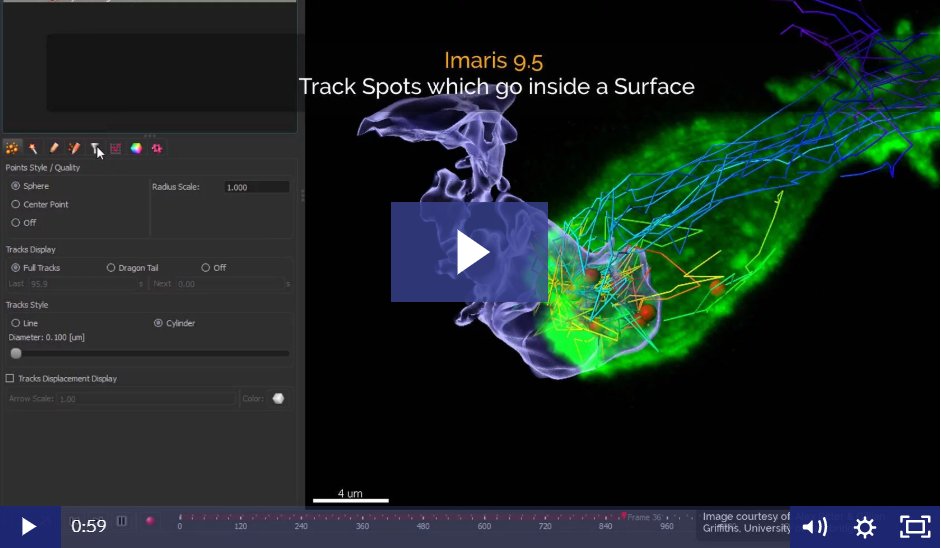Open the creation wizard wand tab
This screenshot has height=548, width=941.
pos(33,148)
